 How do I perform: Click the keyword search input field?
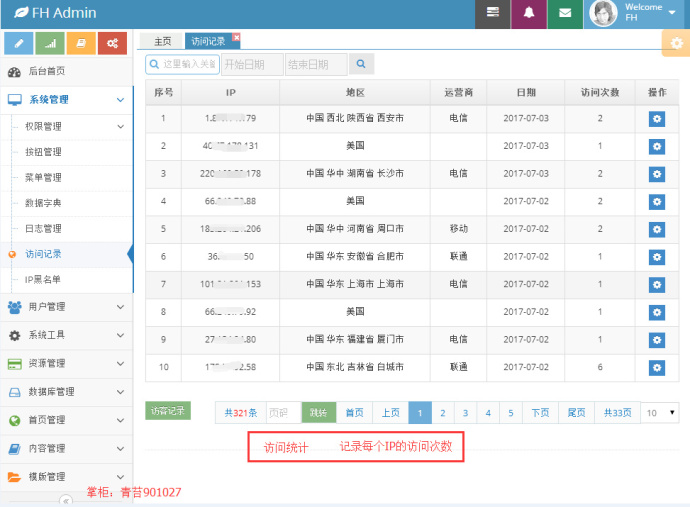183,64
